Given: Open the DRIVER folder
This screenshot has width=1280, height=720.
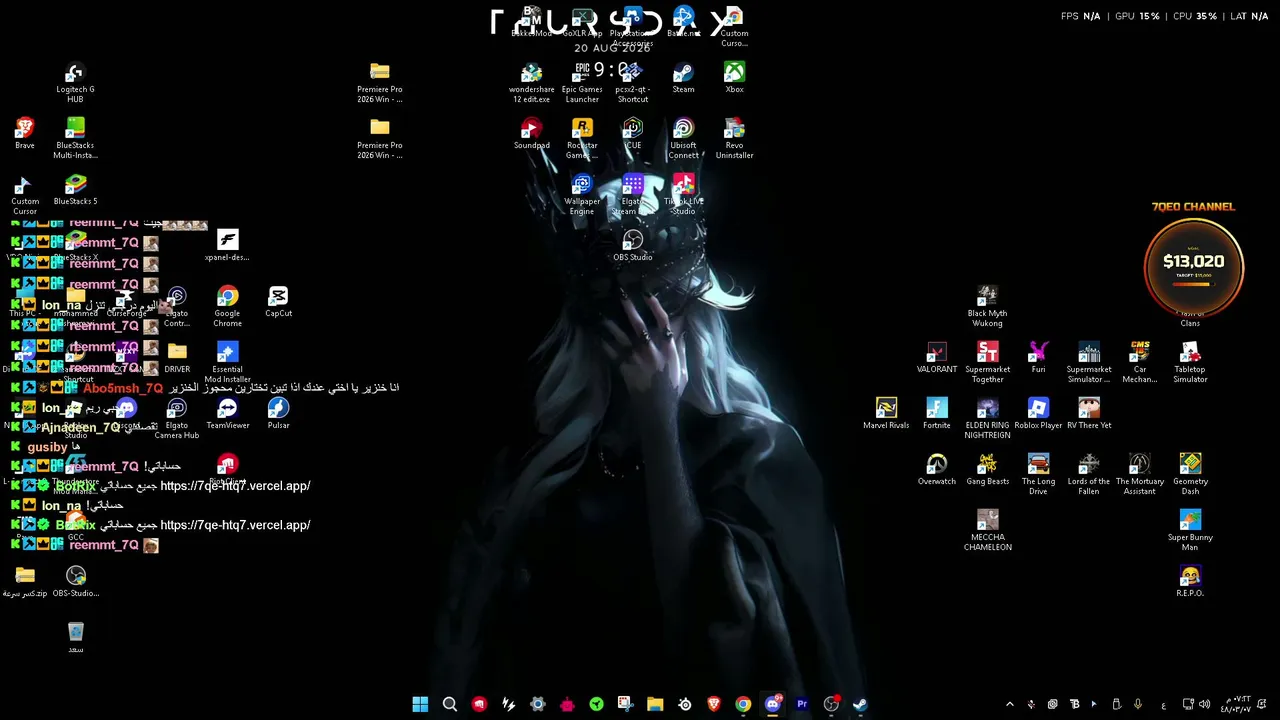Looking at the screenshot, I should coord(177,357).
